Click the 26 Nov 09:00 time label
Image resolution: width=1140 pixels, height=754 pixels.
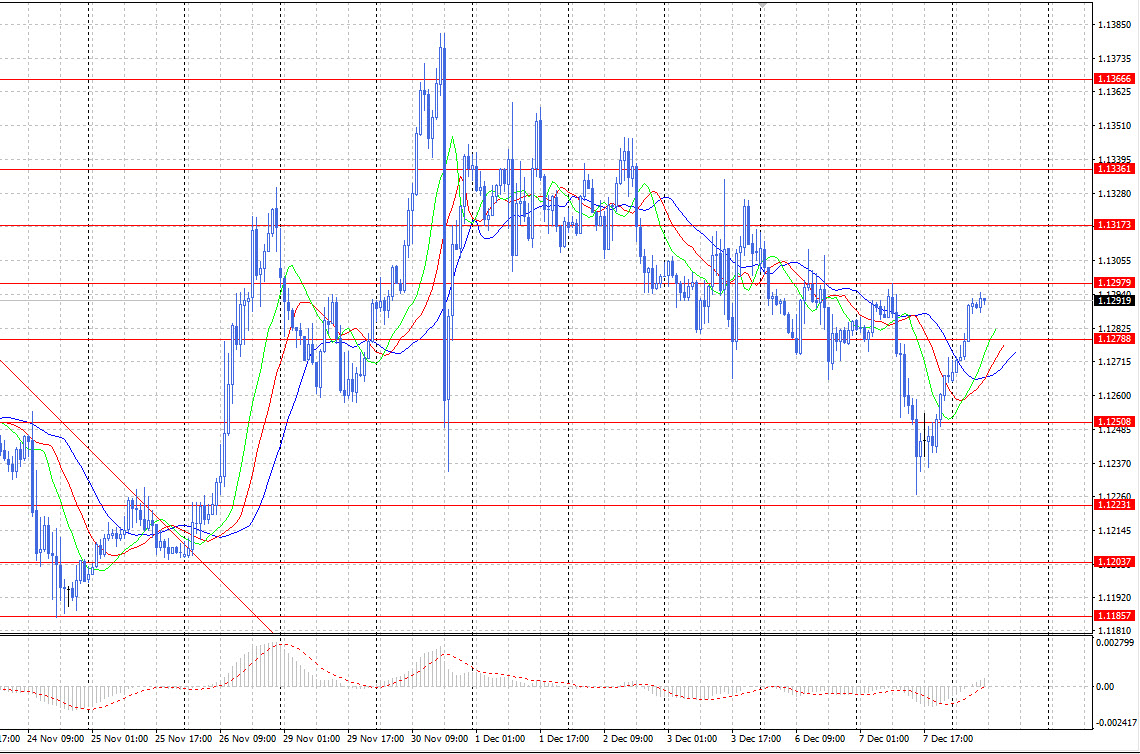(247, 739)
